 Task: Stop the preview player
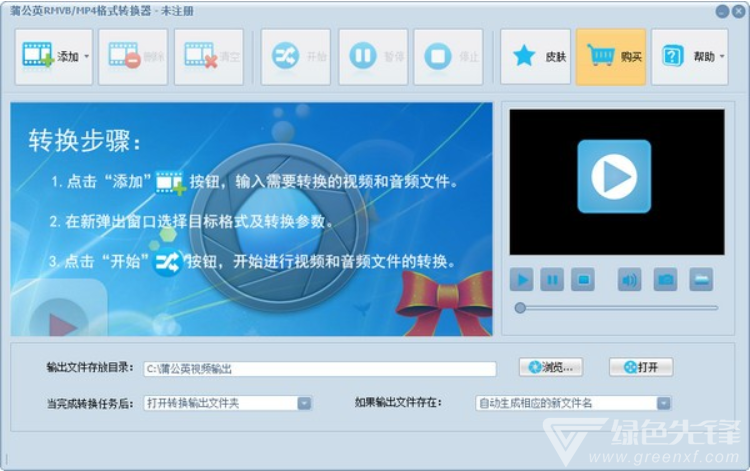(x=583, y=280)
